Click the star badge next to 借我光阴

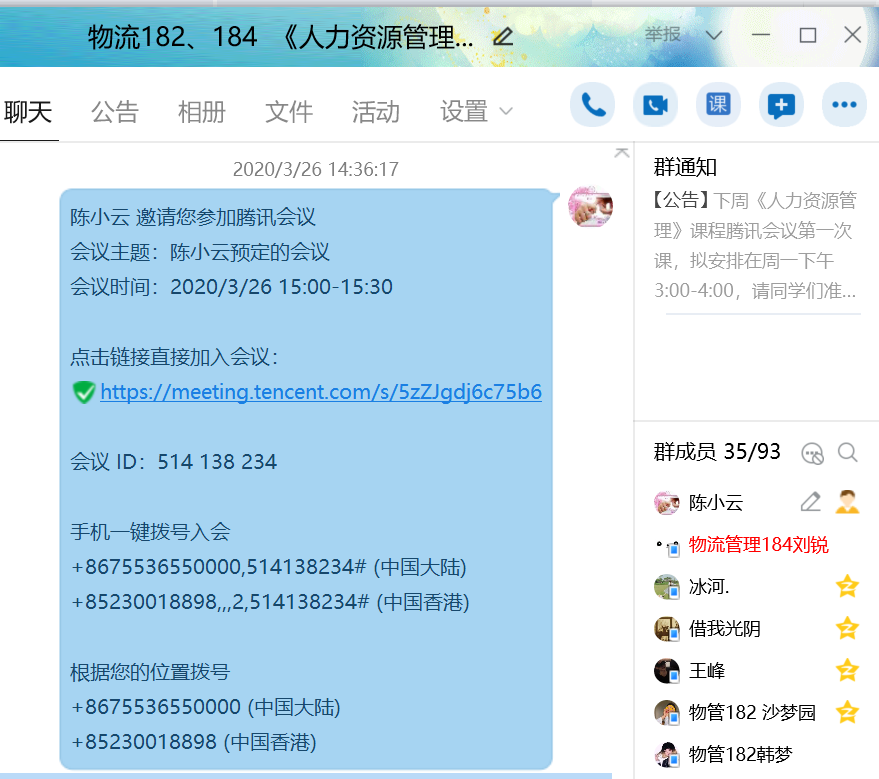[847, 628]
